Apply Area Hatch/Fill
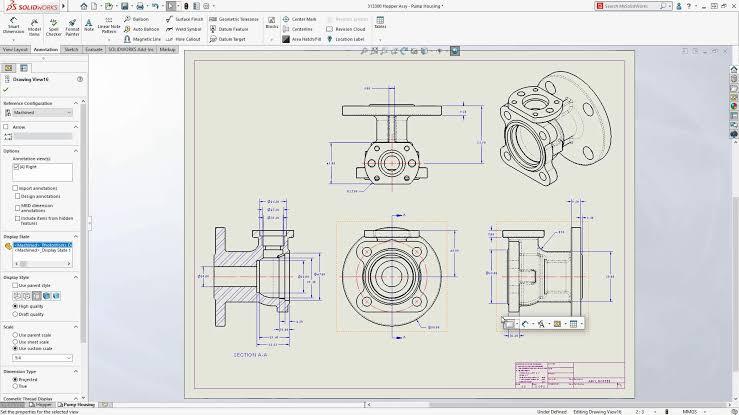Viewport: 739px width, 415px height. pyautogui.click(x=302, y=40)
